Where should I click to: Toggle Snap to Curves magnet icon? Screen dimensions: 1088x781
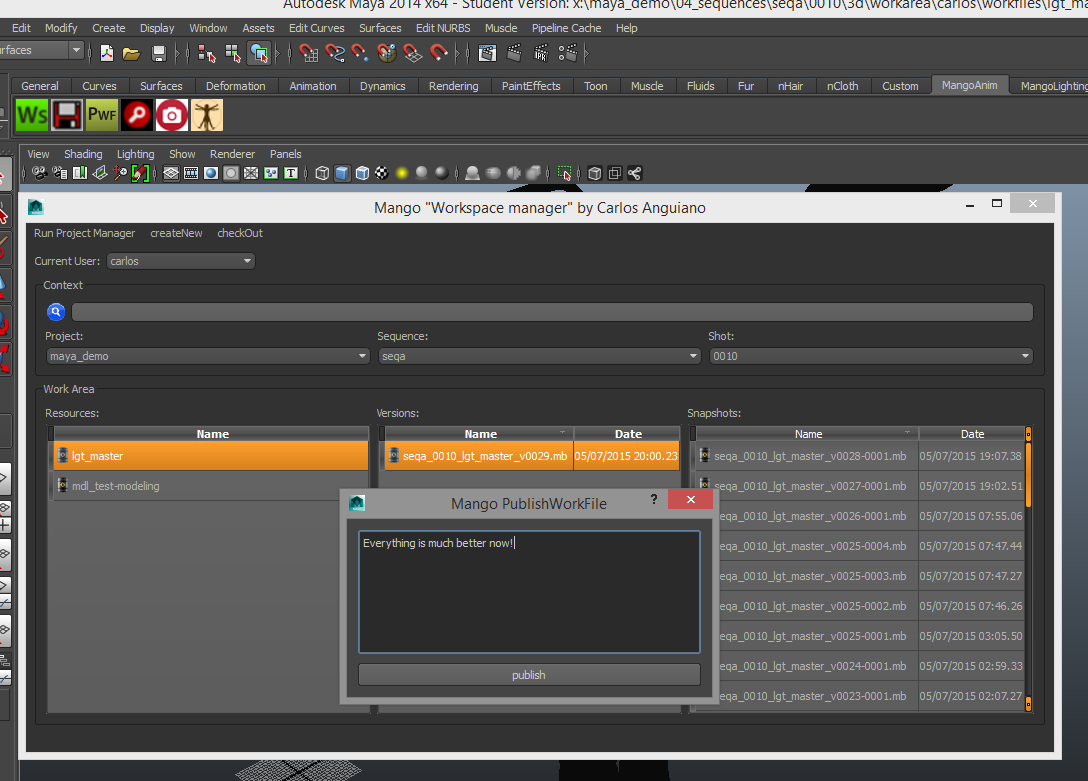(334, 53)
